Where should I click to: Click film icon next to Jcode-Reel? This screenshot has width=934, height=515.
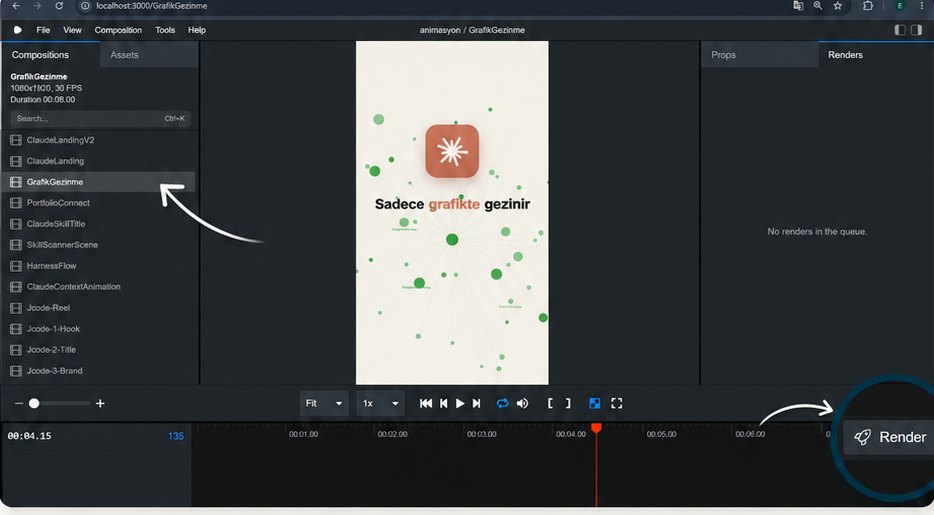pyautogui.click(x=16, y=308)
